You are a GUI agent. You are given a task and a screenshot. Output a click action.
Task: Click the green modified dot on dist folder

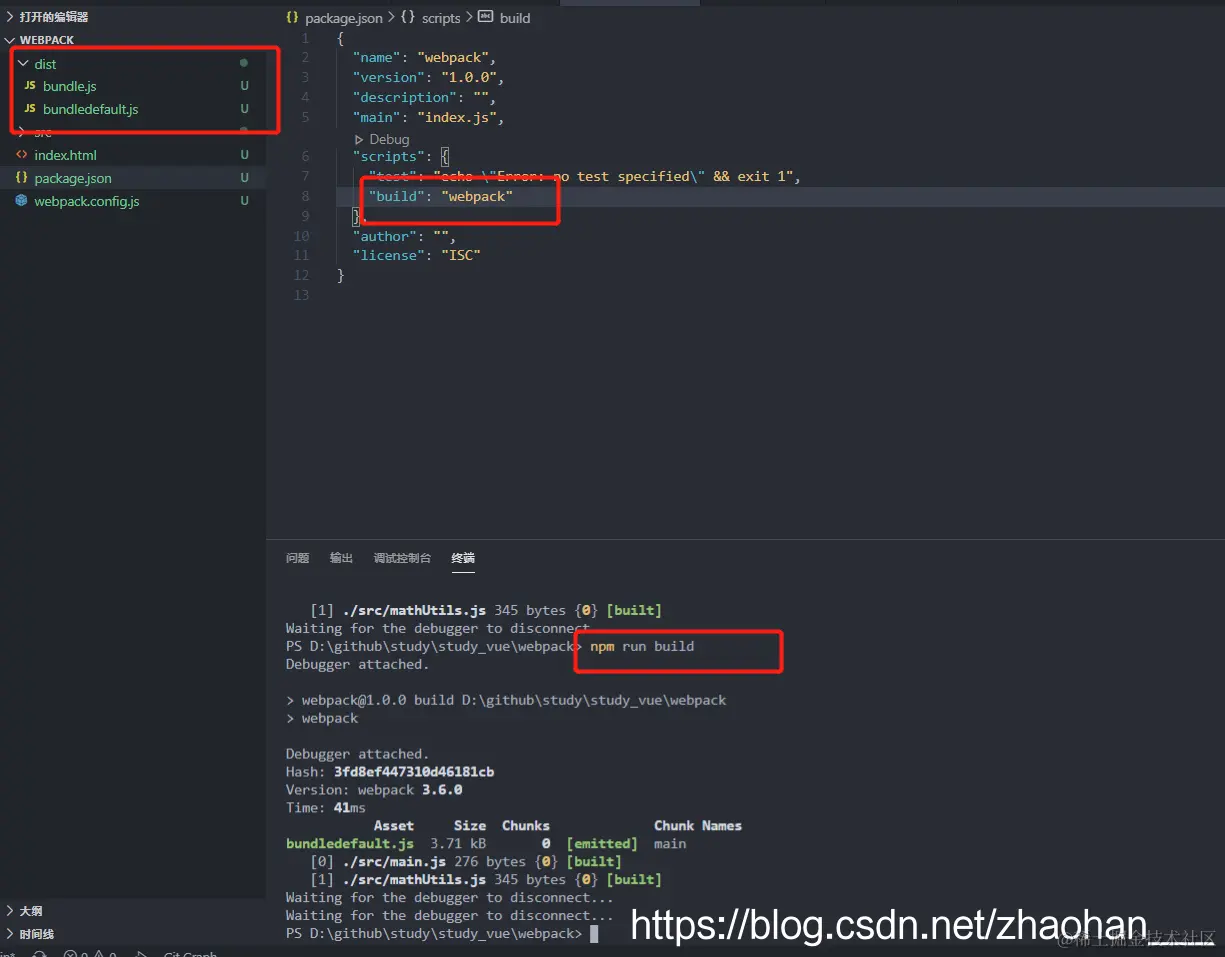click(243, 63)
